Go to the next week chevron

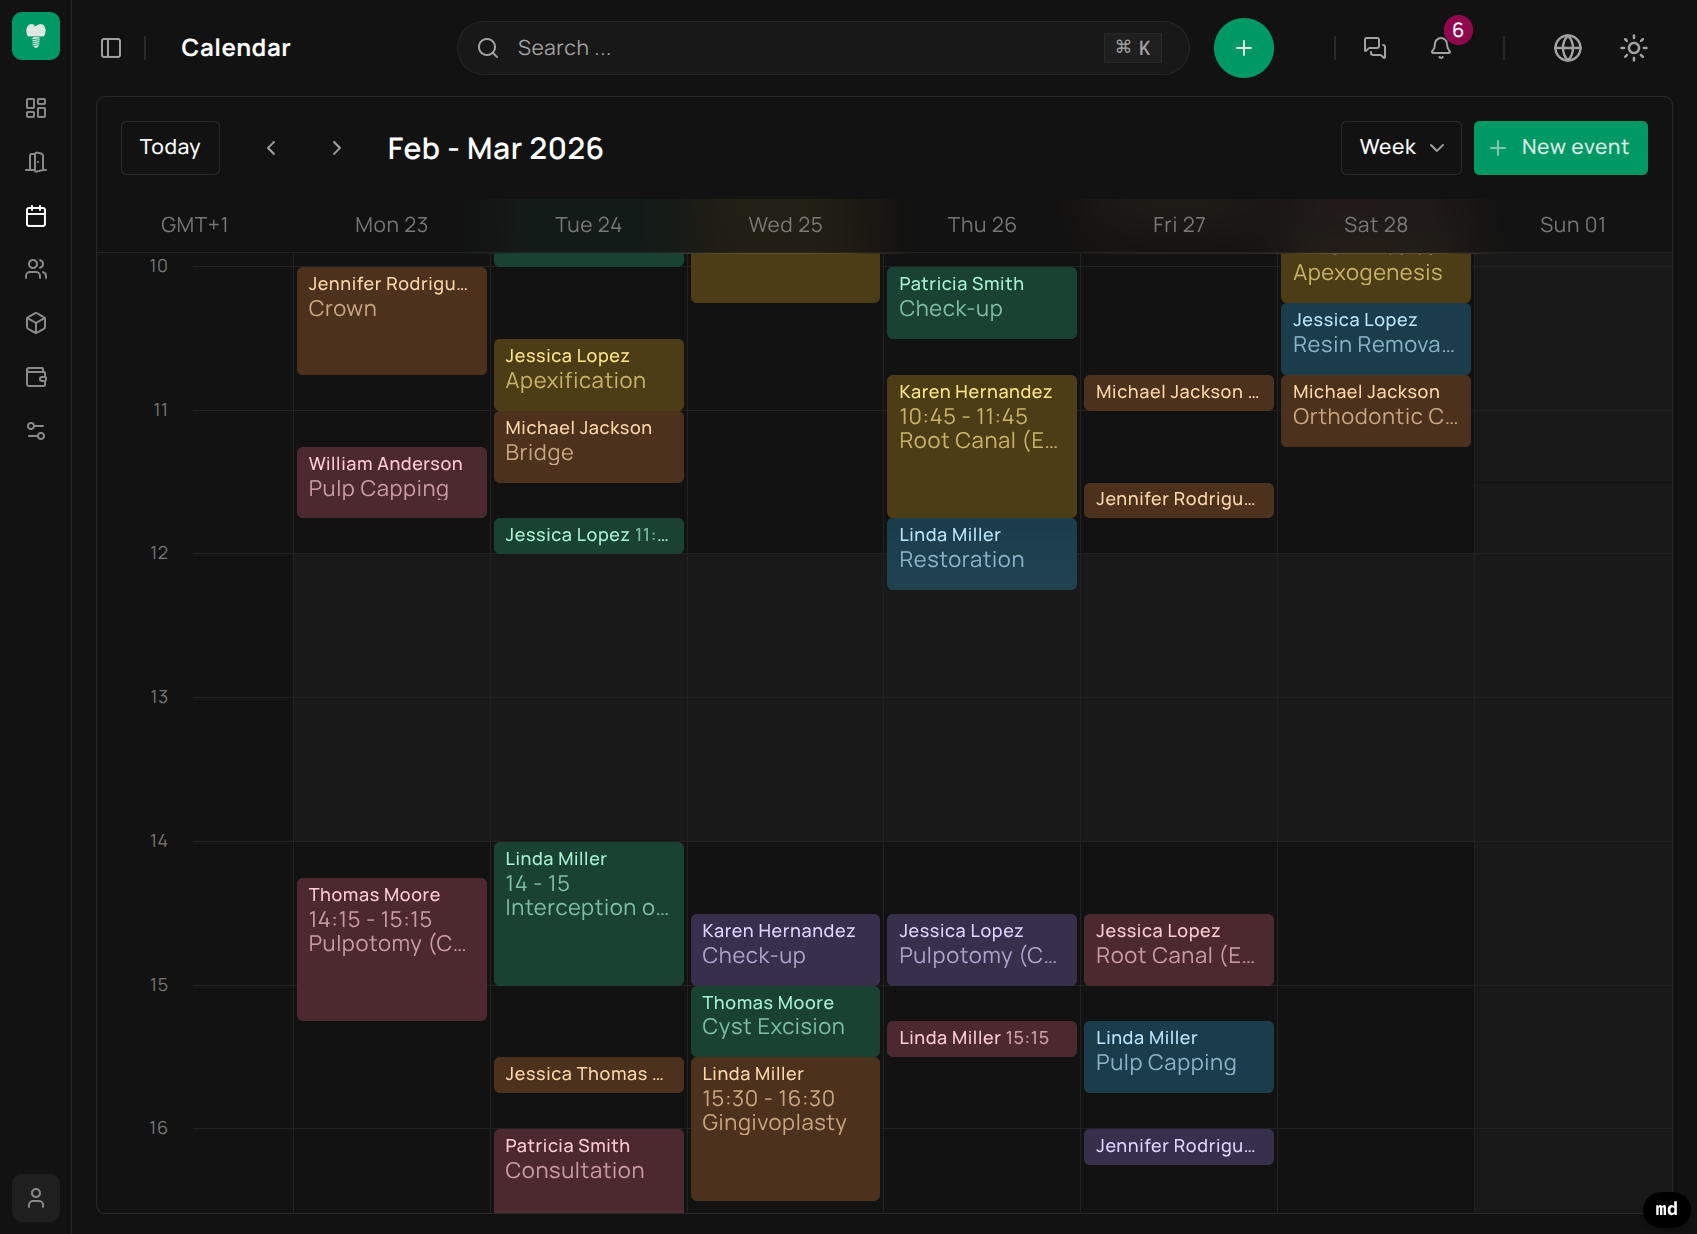pos(336,148)
